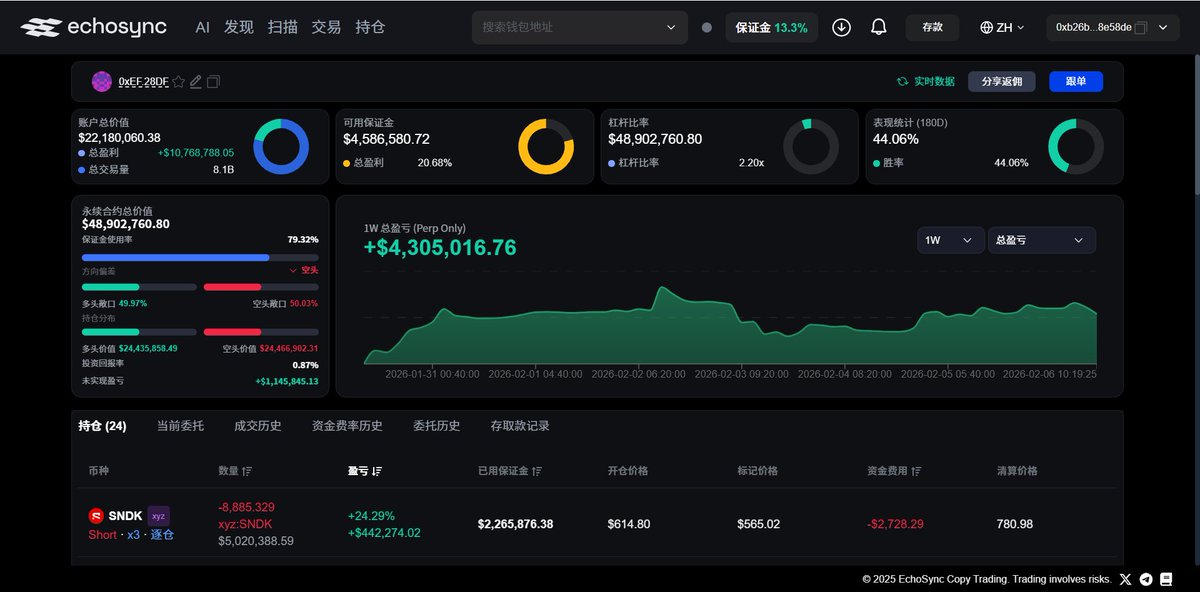Click the 实时数据 label
1200x592 pixels.
[x=934, y=82]
